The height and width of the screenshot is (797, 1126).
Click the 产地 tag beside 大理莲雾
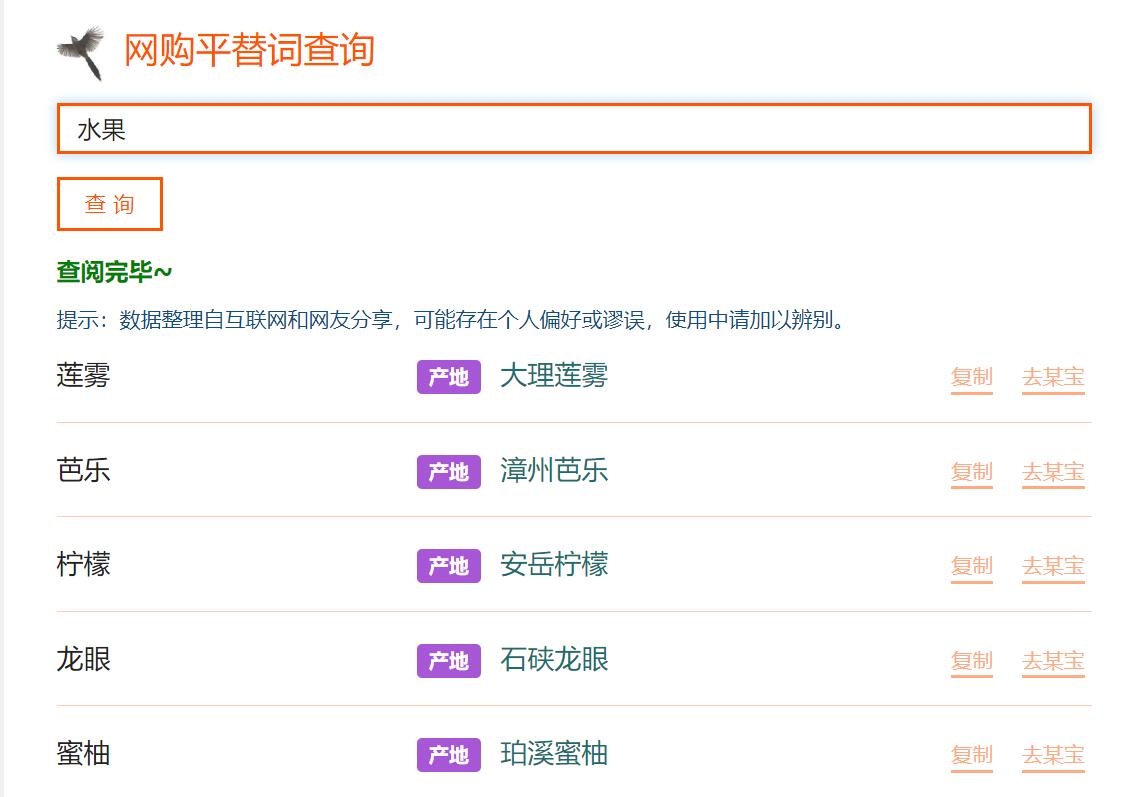coord(448,377)
